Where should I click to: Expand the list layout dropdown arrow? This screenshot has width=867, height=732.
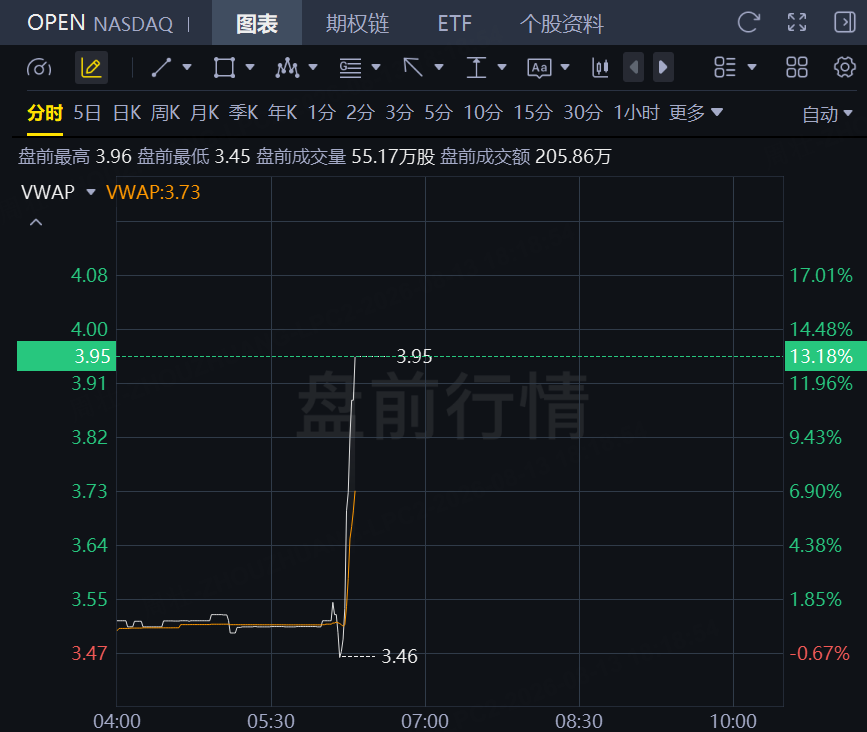tap(752, 67)
